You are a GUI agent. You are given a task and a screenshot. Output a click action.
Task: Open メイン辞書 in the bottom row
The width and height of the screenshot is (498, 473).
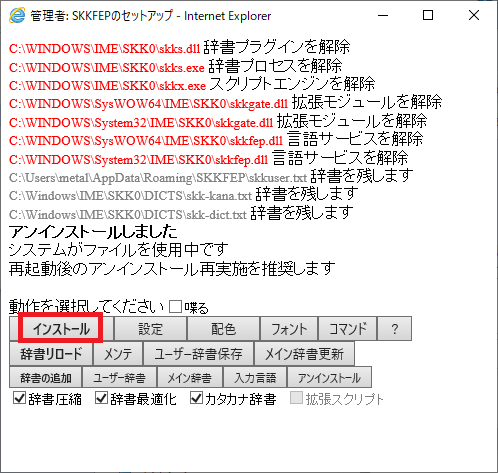tap(190, 377)
